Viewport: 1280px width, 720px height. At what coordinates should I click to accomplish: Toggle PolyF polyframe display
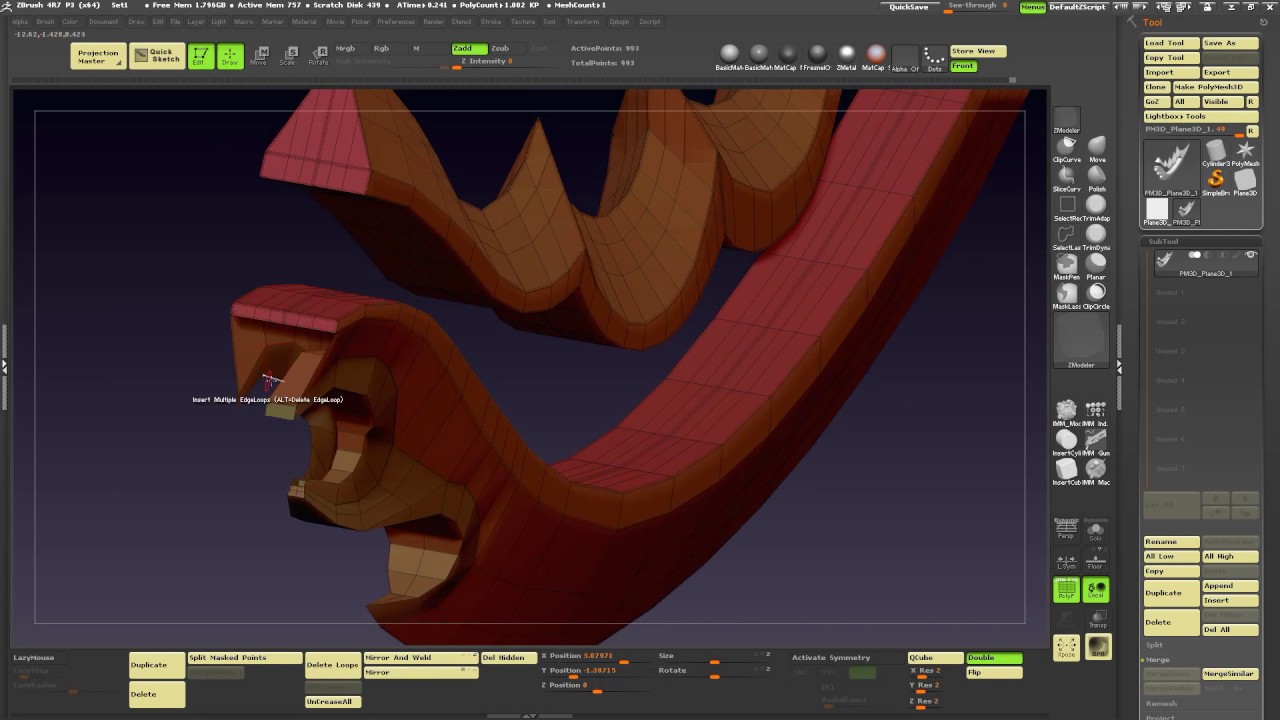[1066, 590]
